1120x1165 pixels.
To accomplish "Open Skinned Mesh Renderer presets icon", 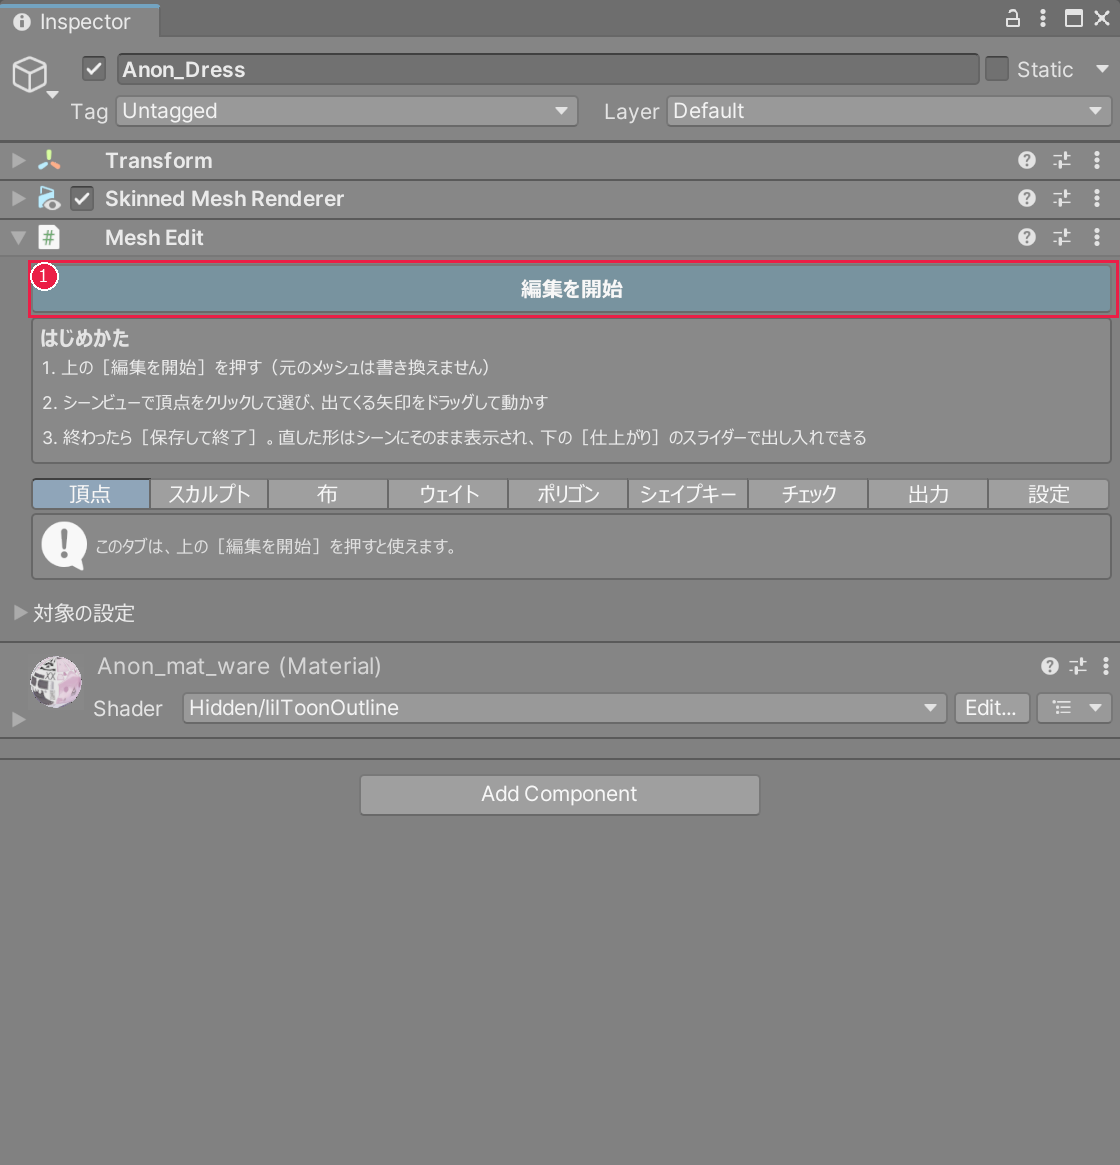I will coord(1062,198).
